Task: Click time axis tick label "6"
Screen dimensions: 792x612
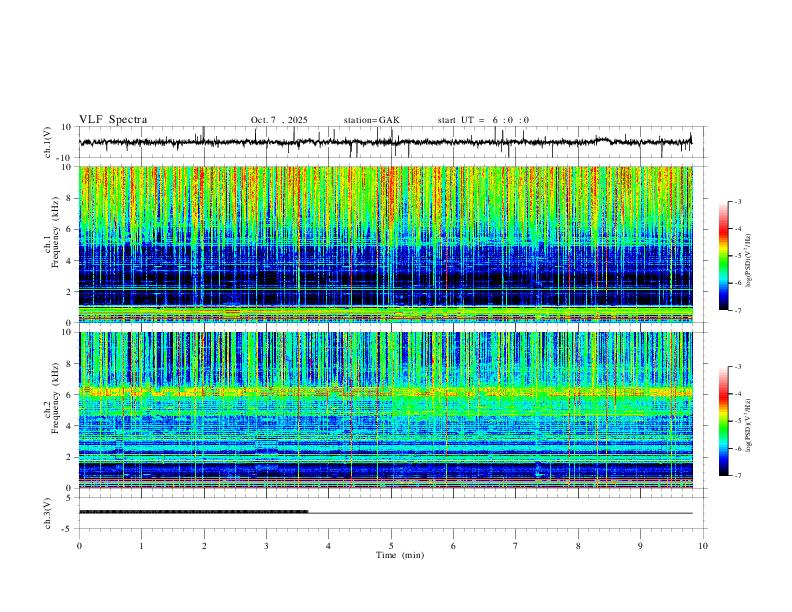Action: (454, 546)
